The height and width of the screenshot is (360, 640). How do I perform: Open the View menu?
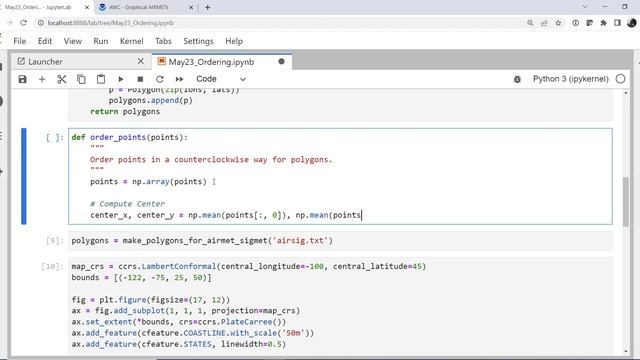point(73,41)
